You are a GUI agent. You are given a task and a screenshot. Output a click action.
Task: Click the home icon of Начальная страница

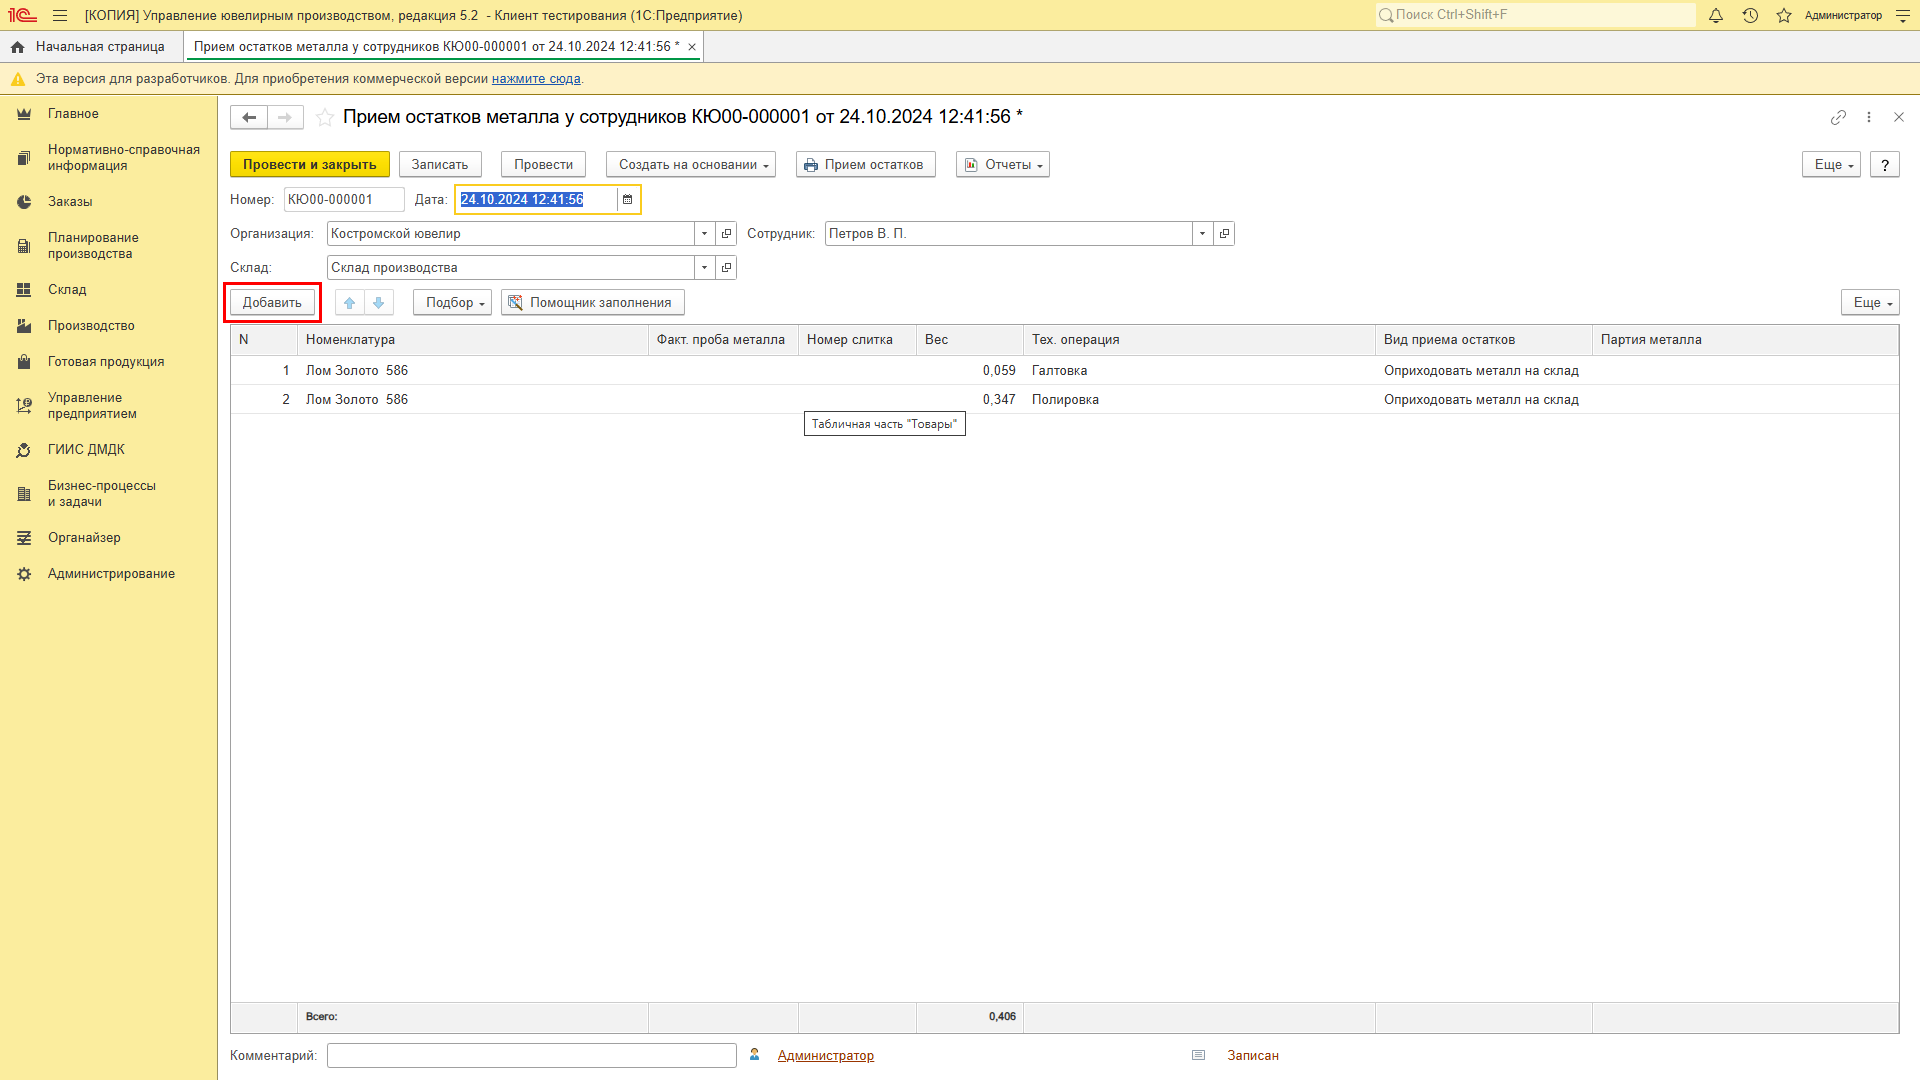click(18, 47)
